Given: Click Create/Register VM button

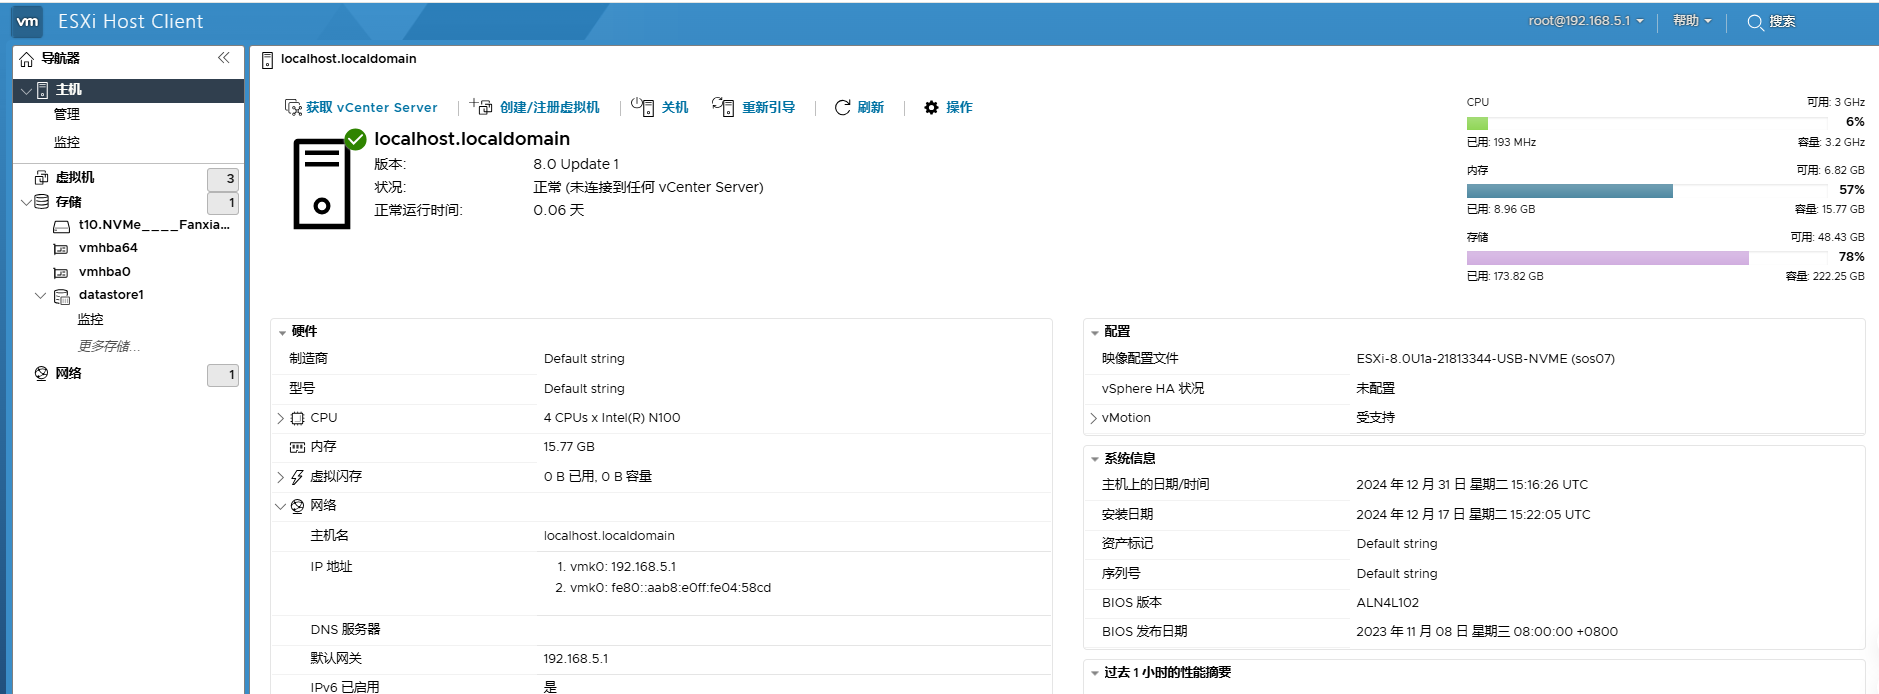Looking at the screenshot, I should (535, 107).
